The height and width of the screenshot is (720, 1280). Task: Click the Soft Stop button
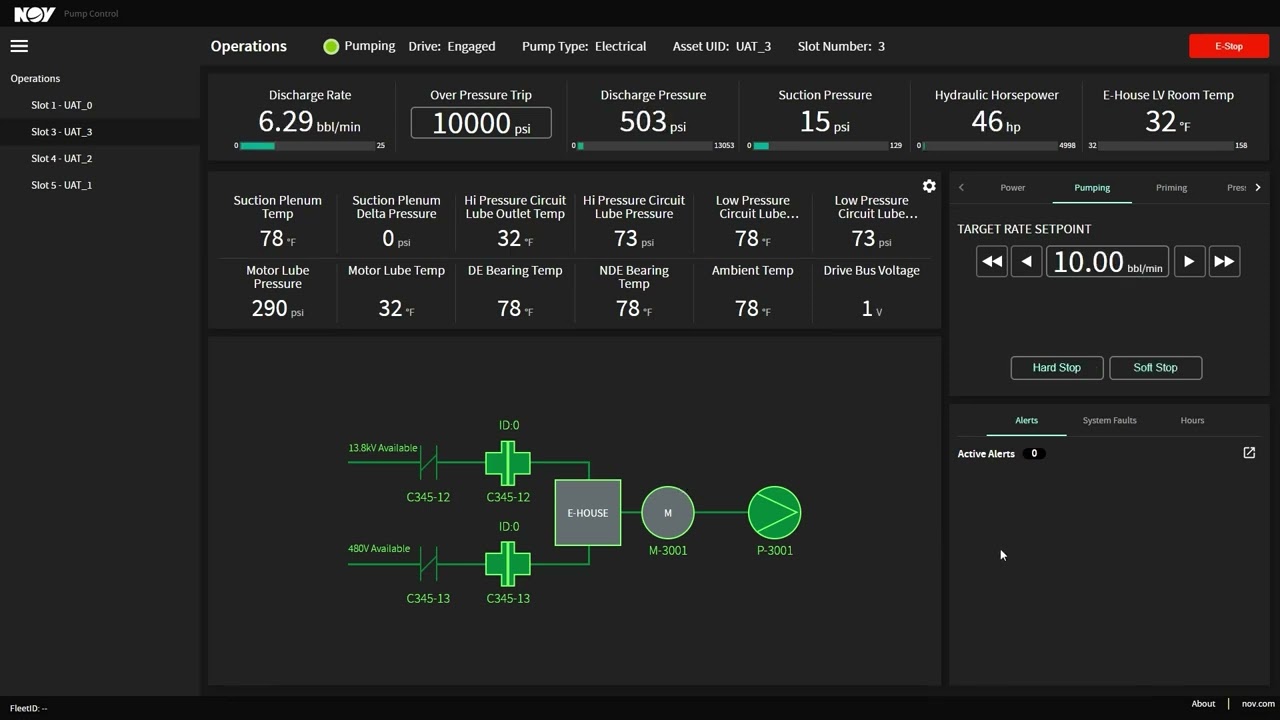[1155, 367]
